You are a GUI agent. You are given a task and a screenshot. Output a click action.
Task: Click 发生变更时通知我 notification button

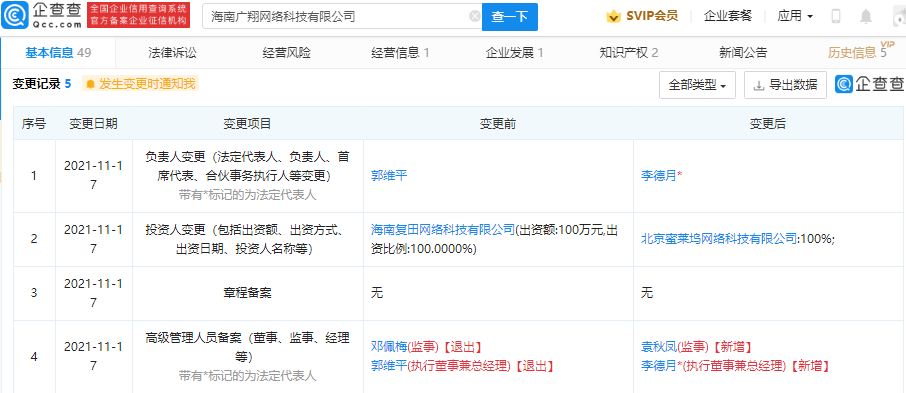(140, 84)
